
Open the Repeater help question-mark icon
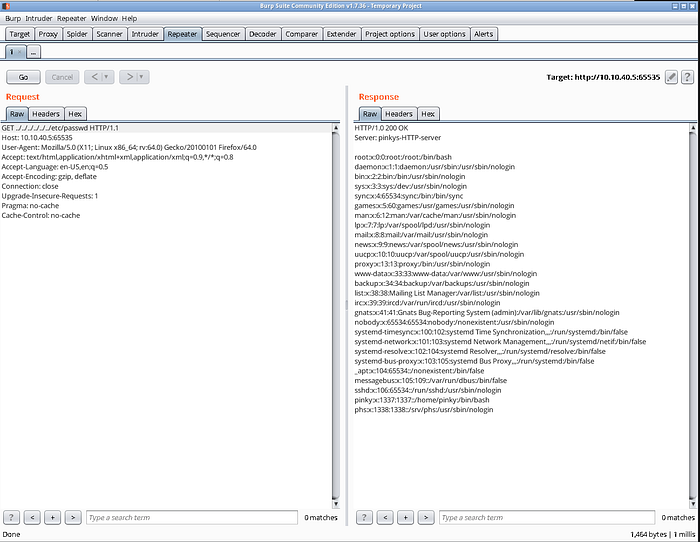tap(687, 77)
